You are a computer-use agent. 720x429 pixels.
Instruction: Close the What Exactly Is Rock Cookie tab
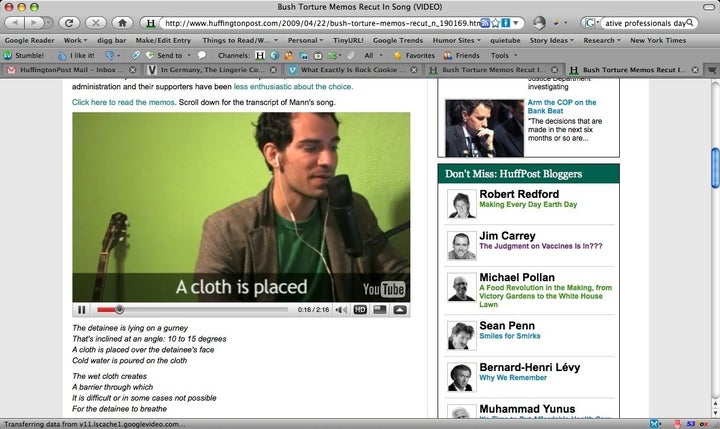(x=414, y=70)
